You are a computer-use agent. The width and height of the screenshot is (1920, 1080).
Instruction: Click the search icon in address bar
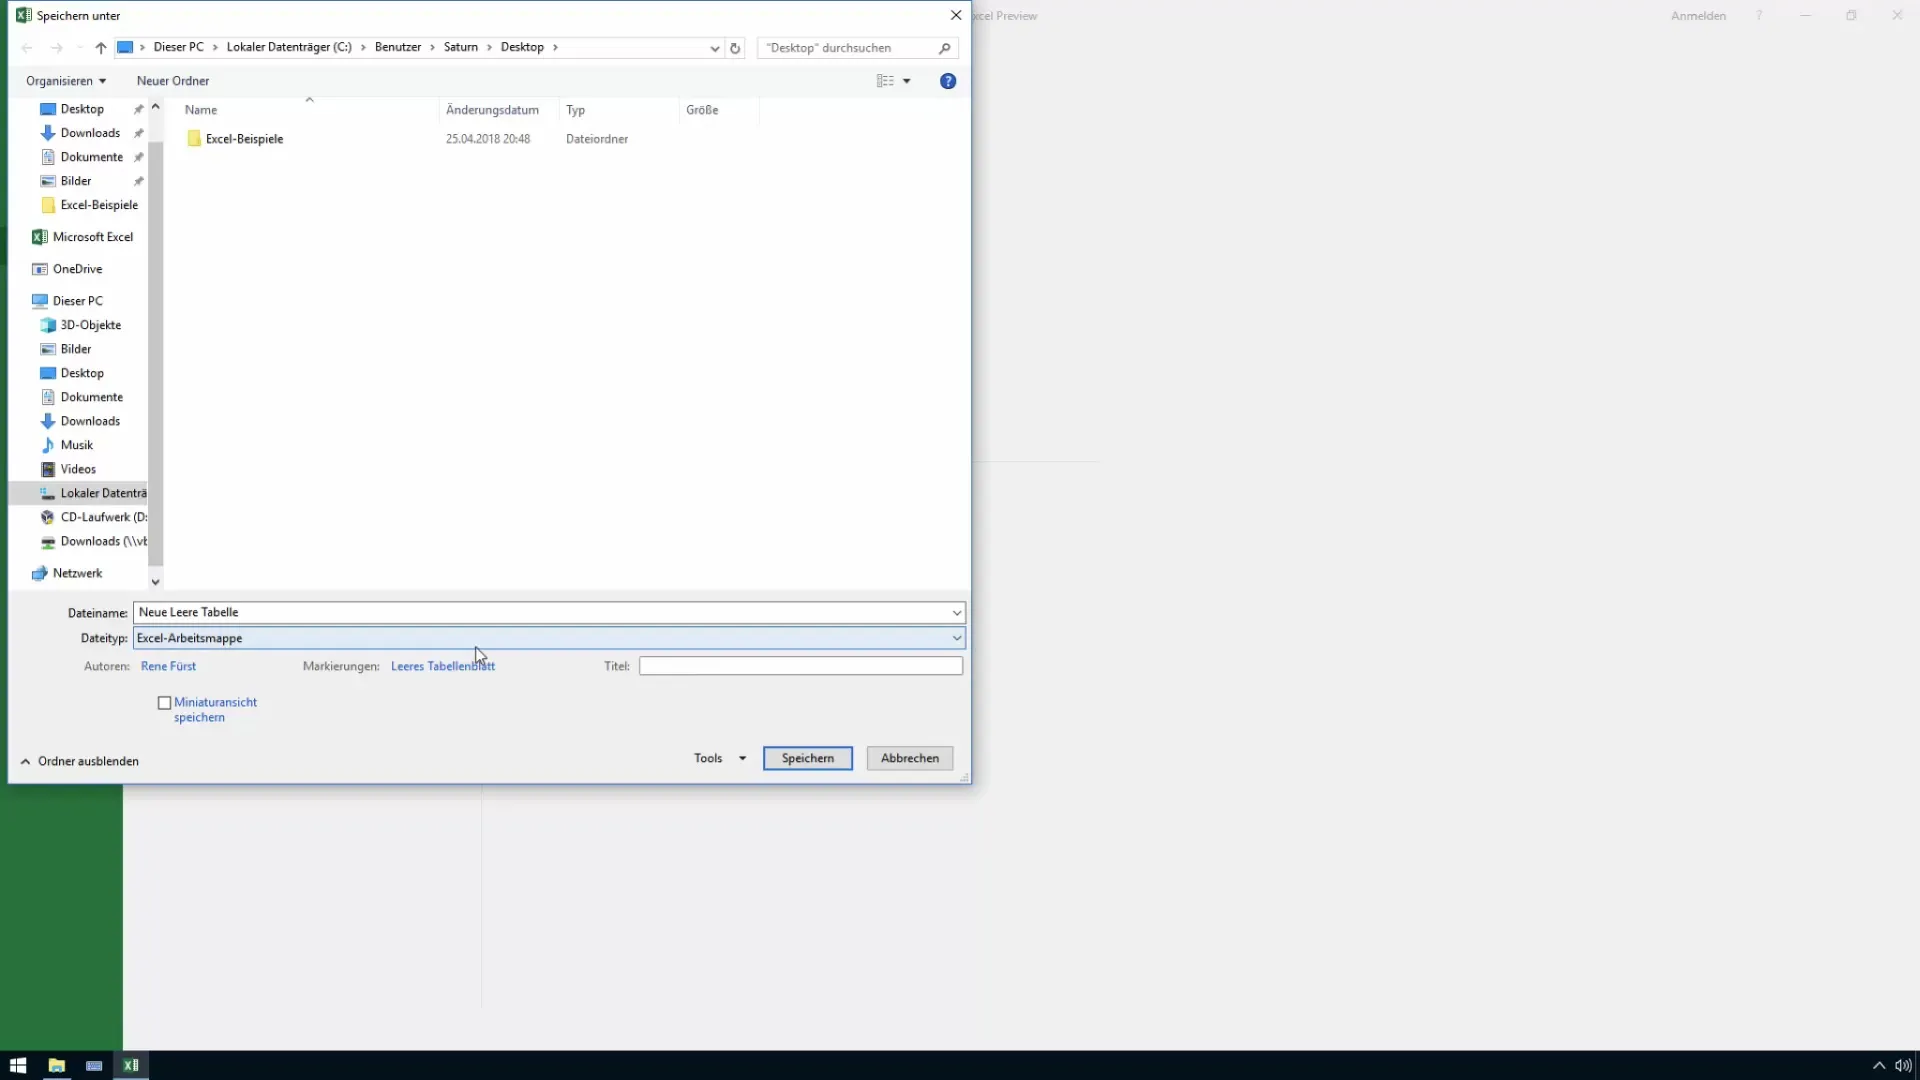coord(947,46)
